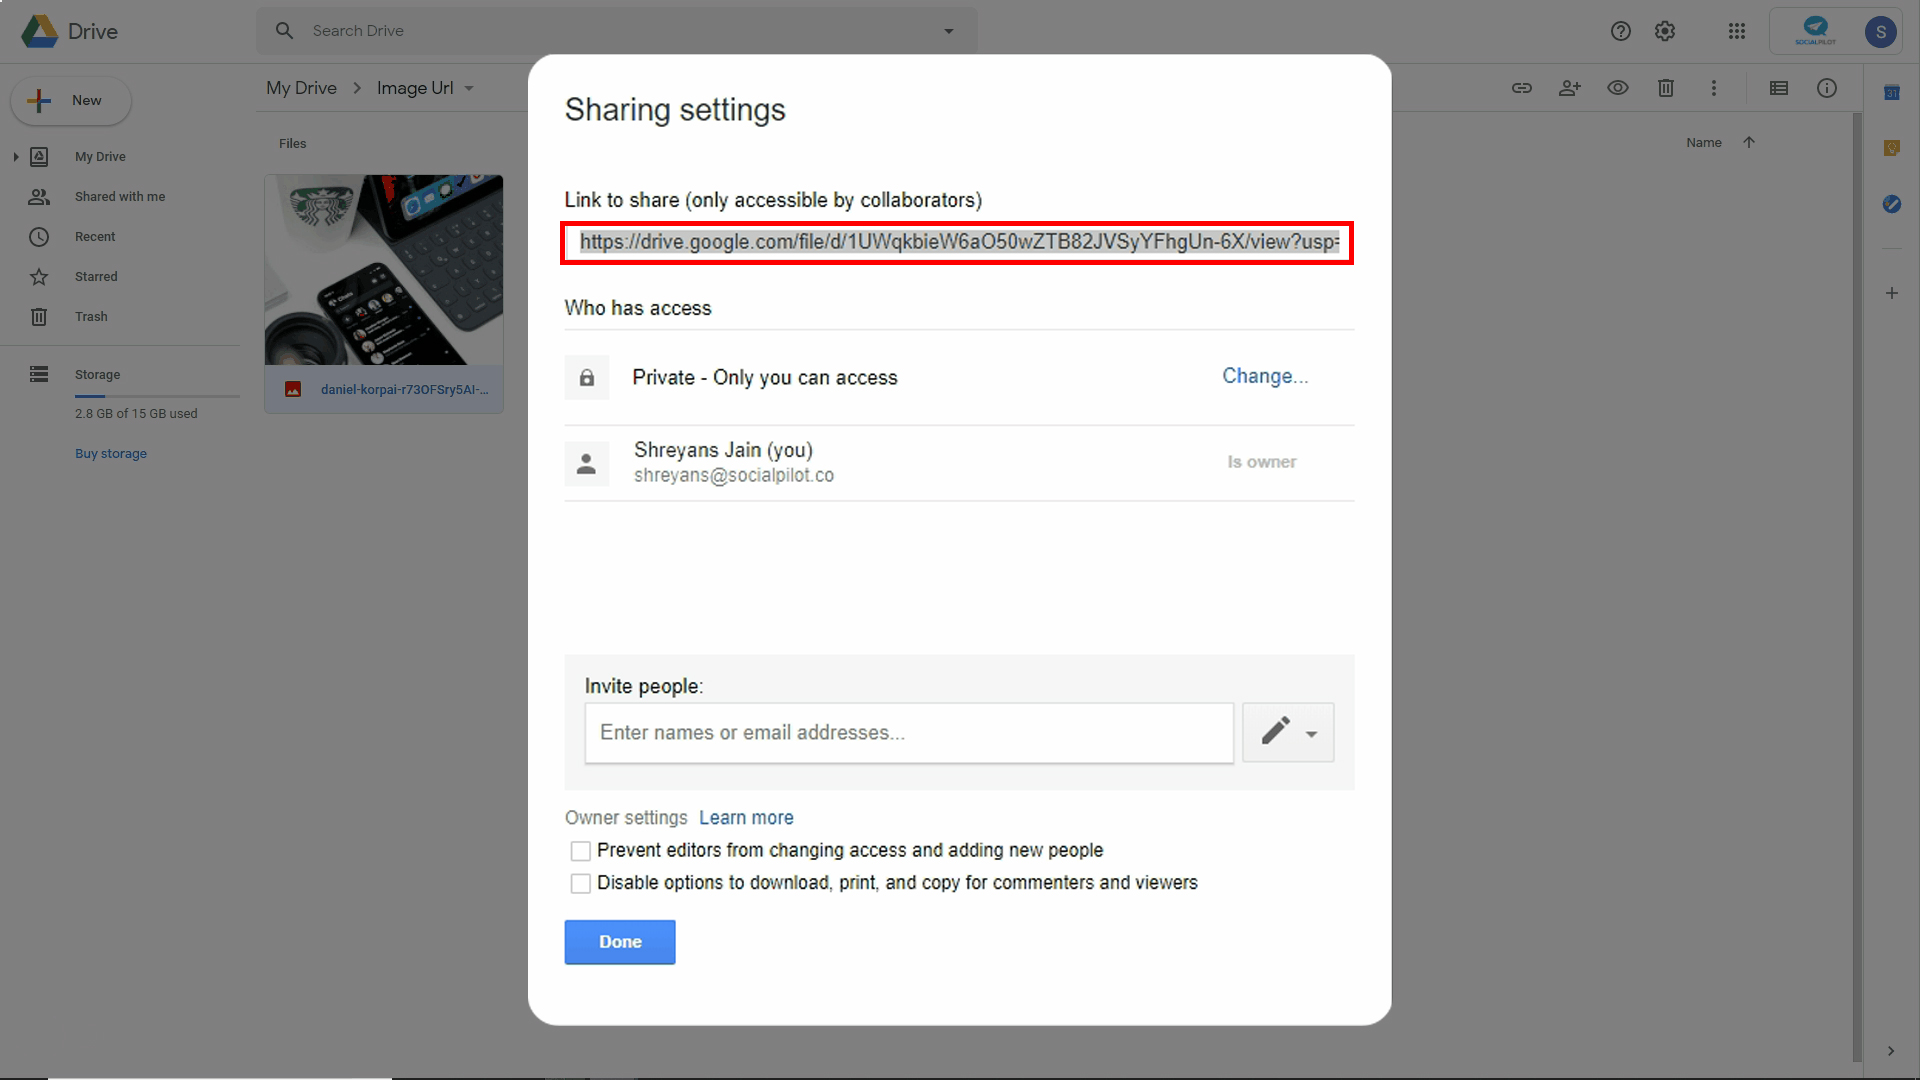Open the view details info icon
This screenshot has height=1080, width=1920.
click(x=1826, y=88)
